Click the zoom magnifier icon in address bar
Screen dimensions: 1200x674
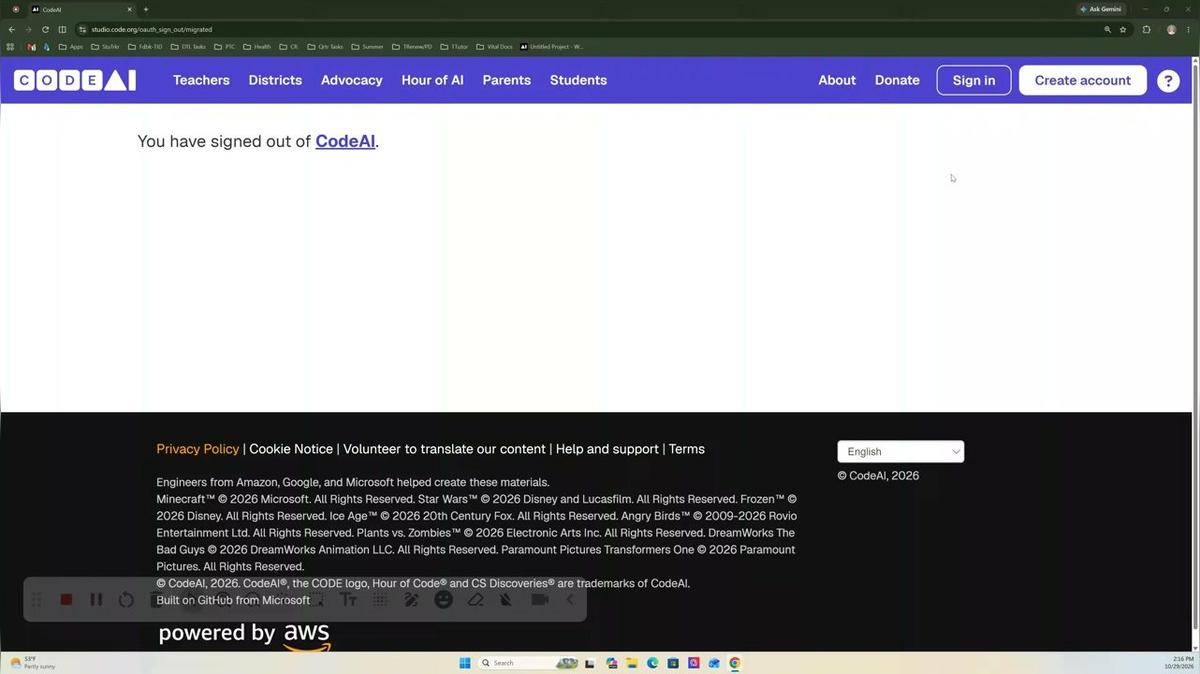[1107, 30]
